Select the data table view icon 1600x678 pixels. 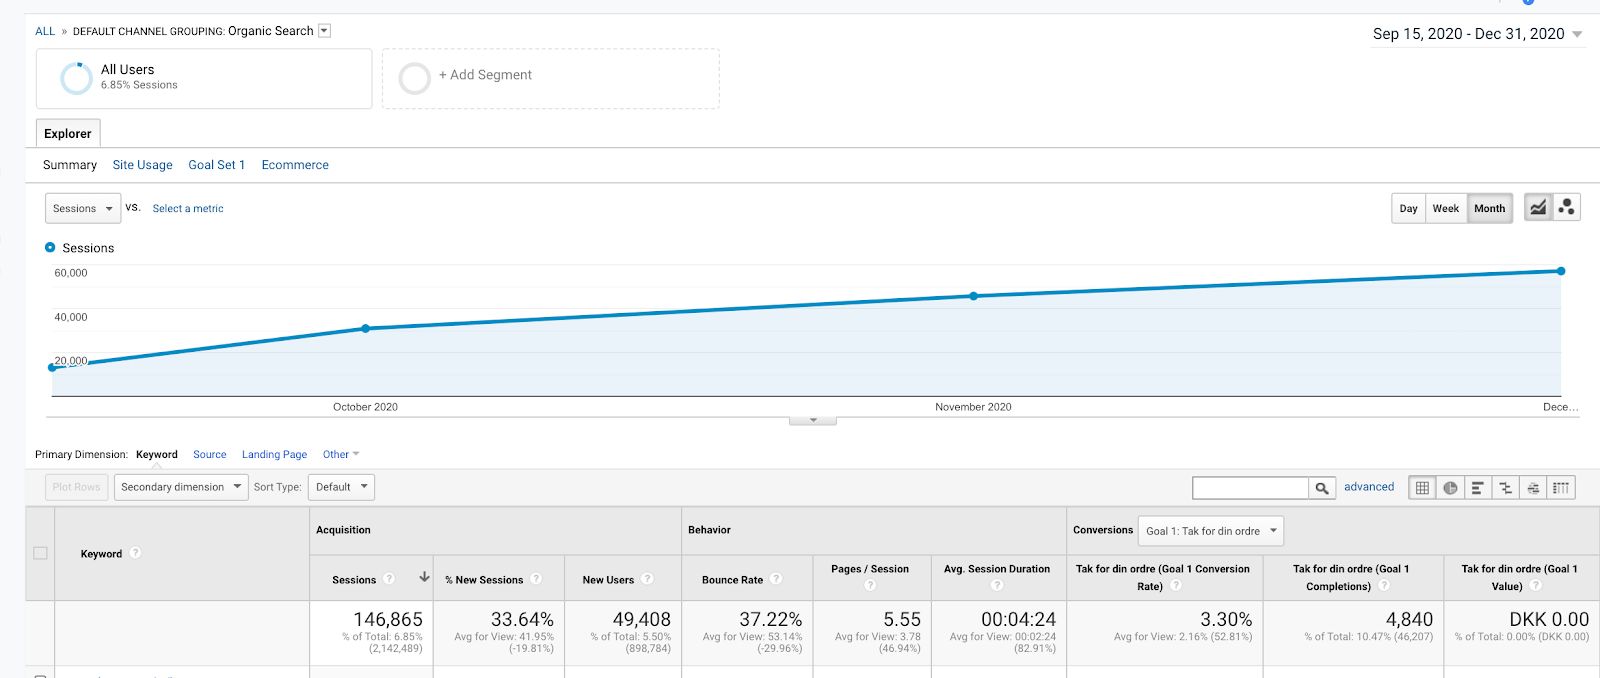(1422, 488)
